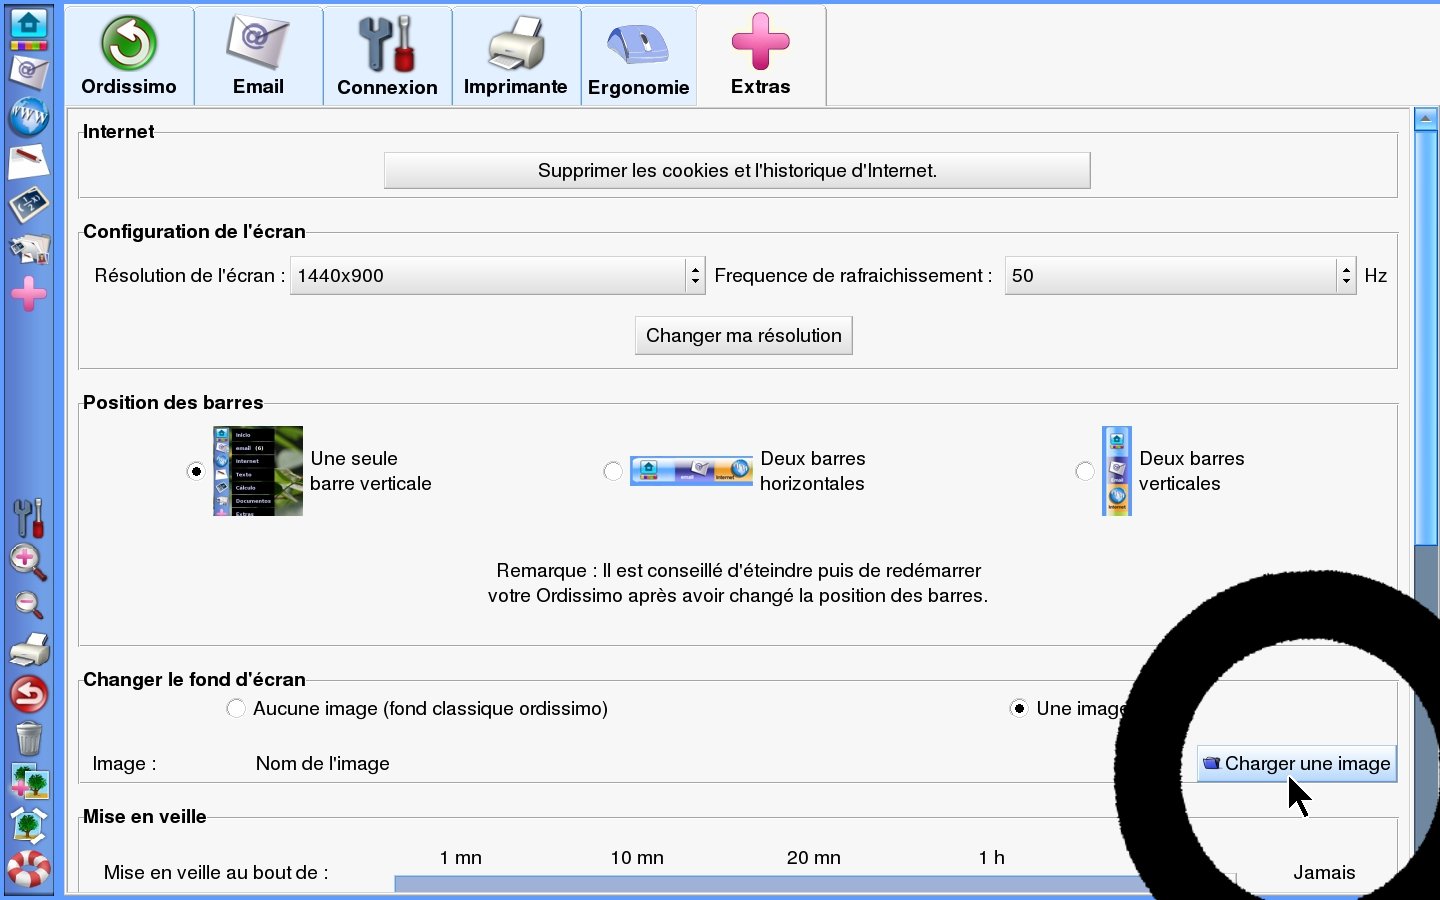Open the Résolution de l'écran dropdown
The image size is (1440, 900).
(x=498, y=276)
